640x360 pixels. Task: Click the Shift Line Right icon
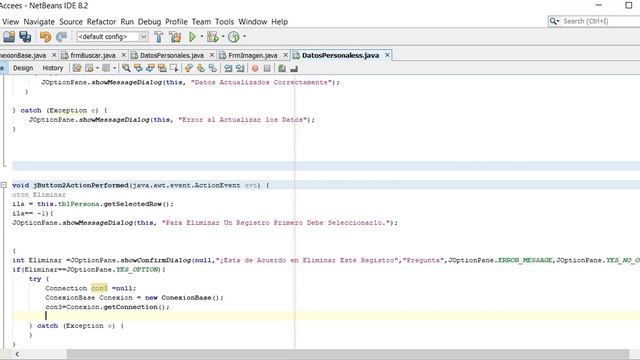coord(240,68)
